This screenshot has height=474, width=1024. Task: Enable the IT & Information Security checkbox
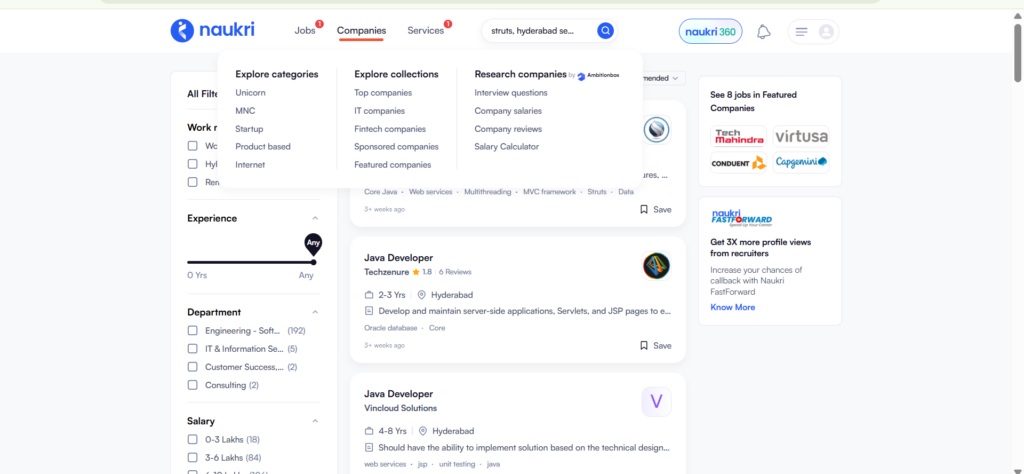pos(193,349)
